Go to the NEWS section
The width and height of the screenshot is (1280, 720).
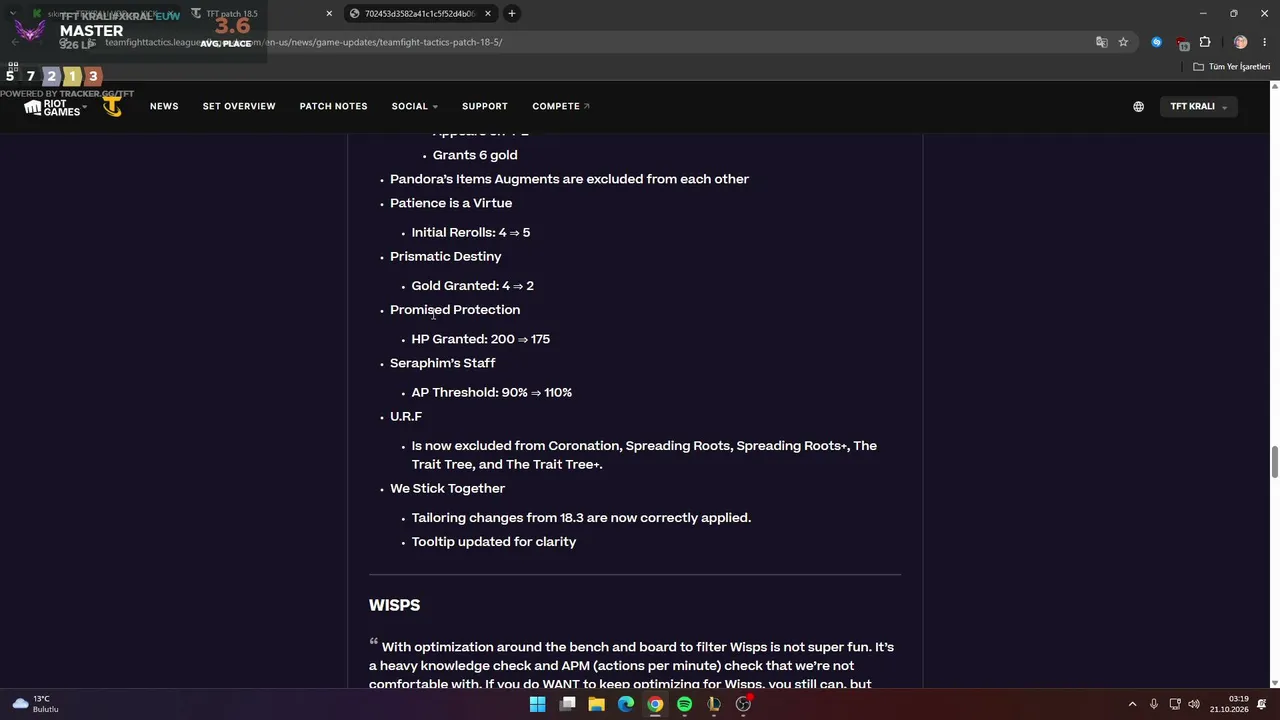164,106
